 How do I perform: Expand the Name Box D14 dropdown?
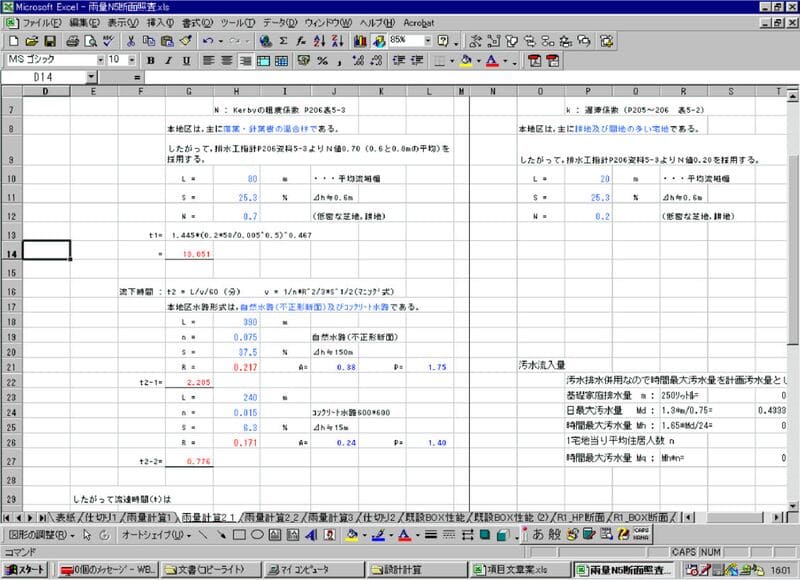coord(91,77)
